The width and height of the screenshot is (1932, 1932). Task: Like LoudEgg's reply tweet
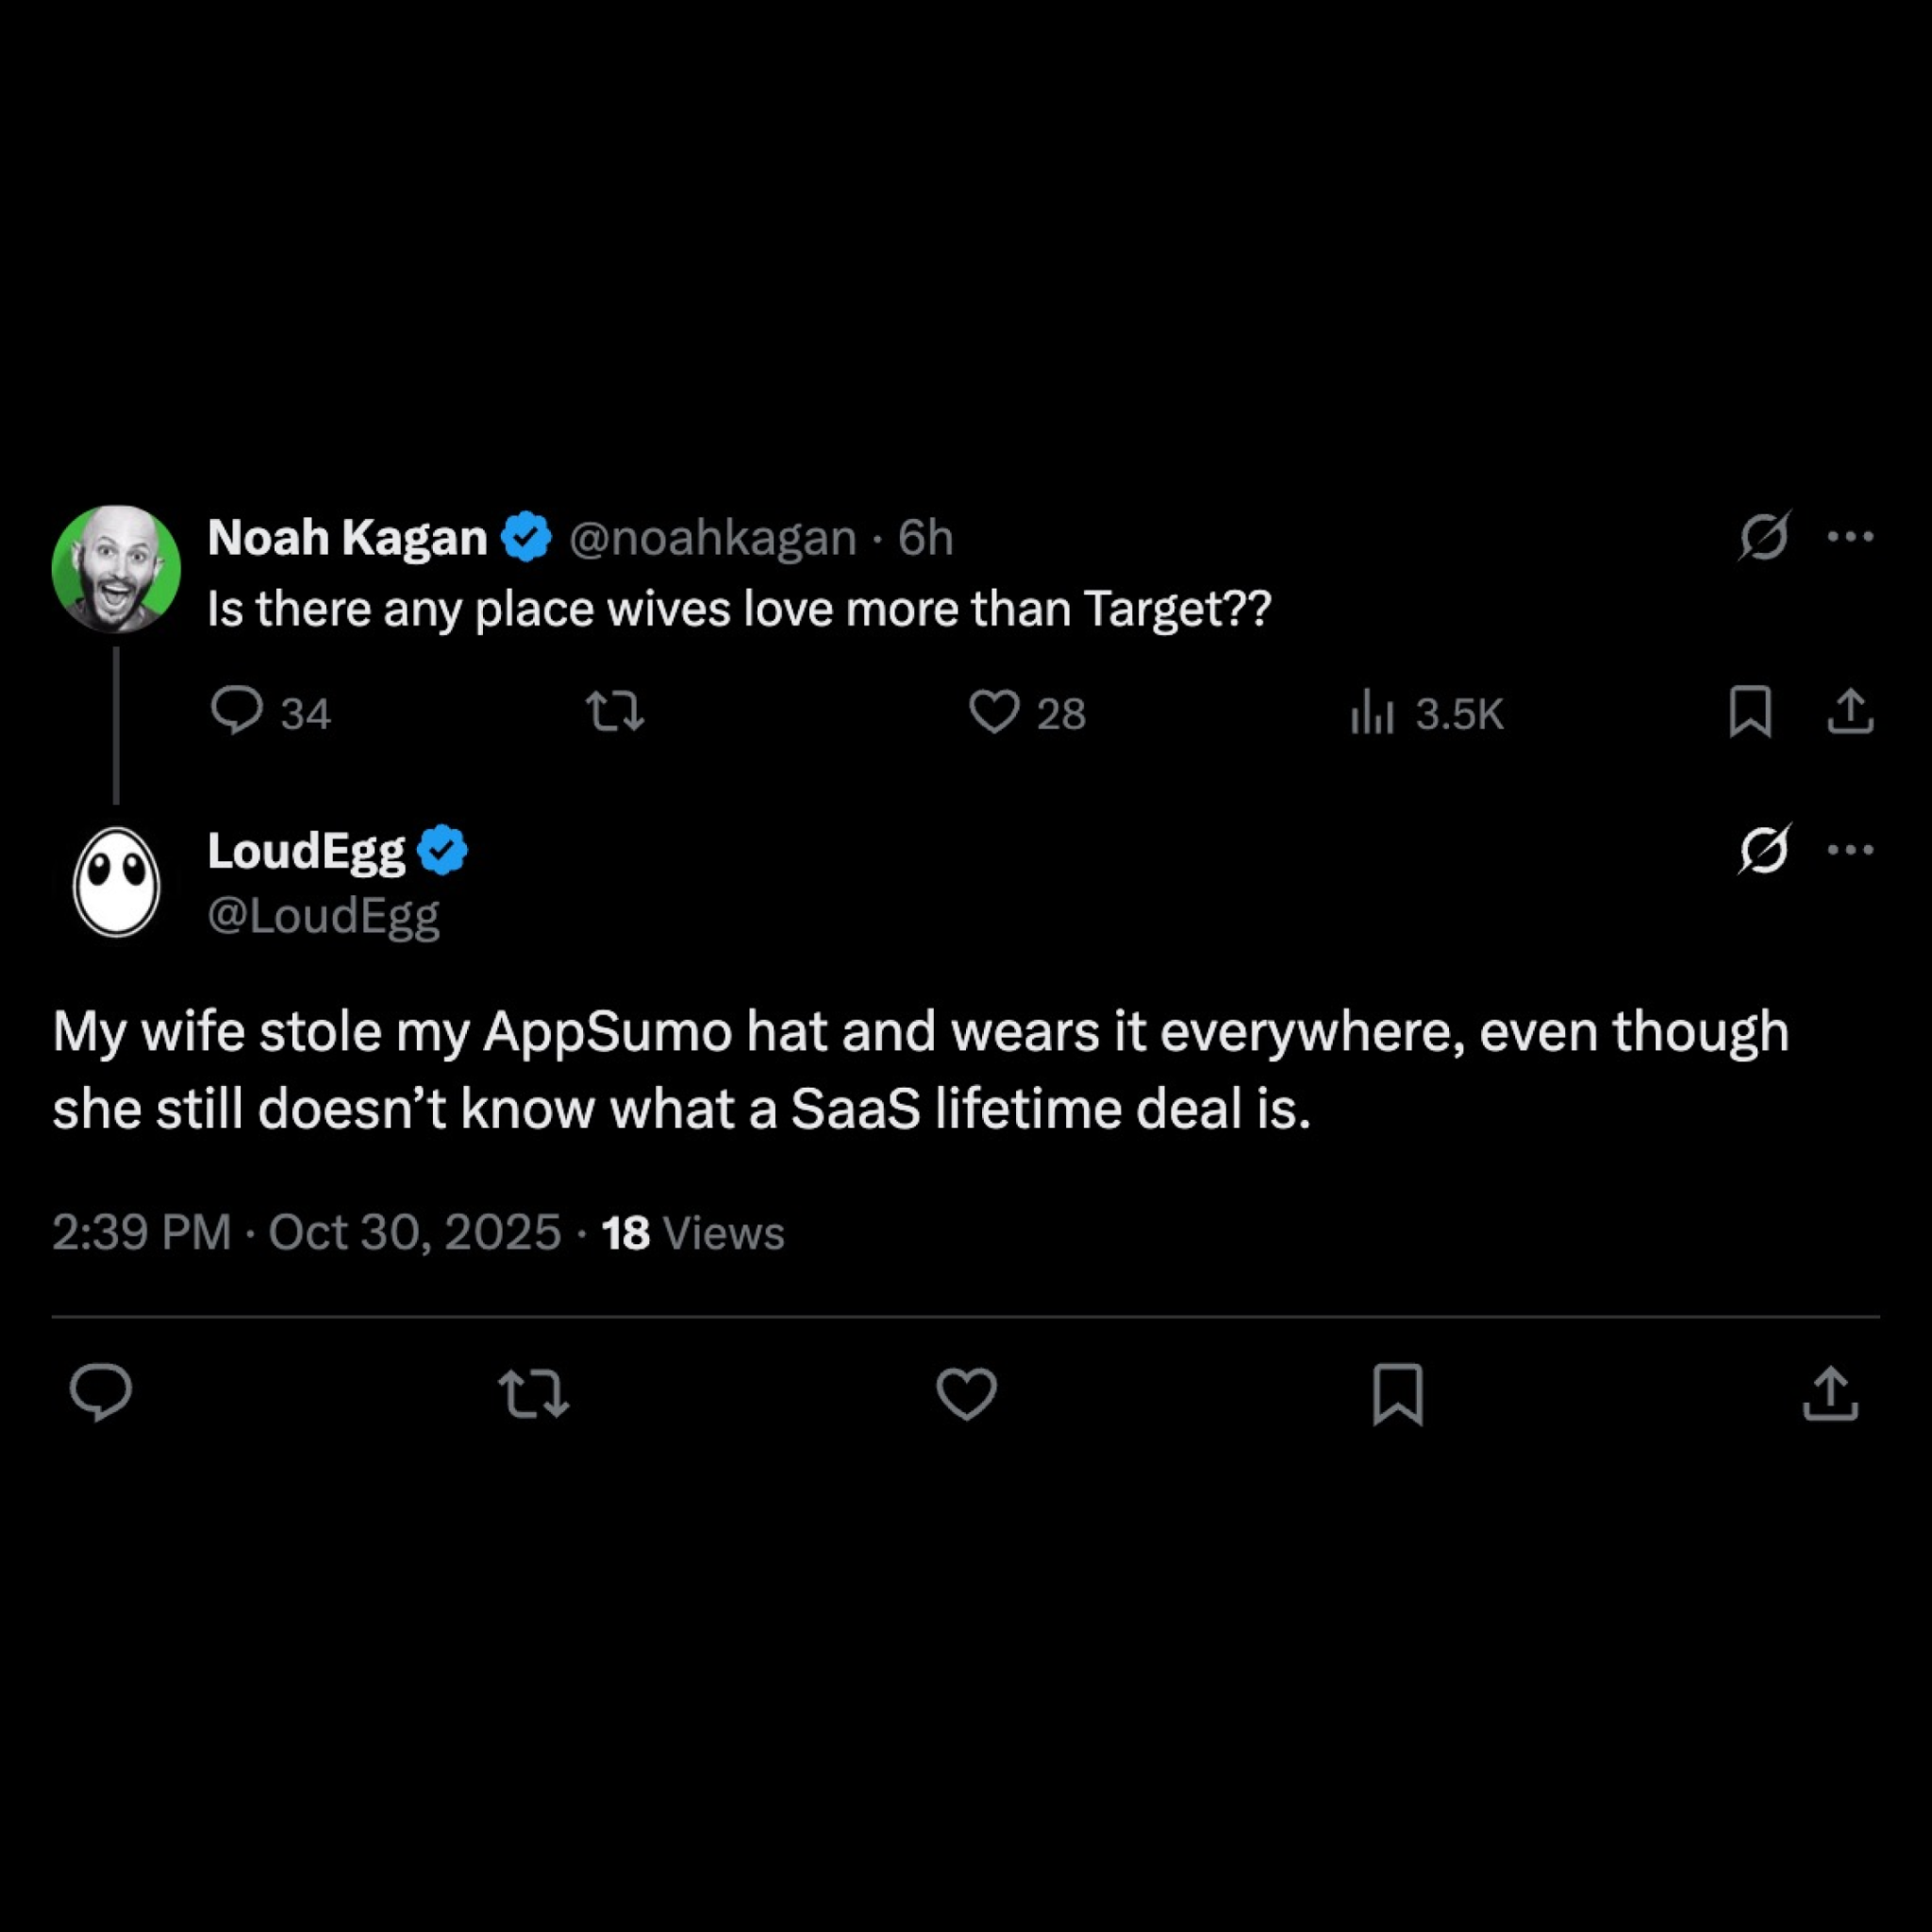coord(966,1394)
